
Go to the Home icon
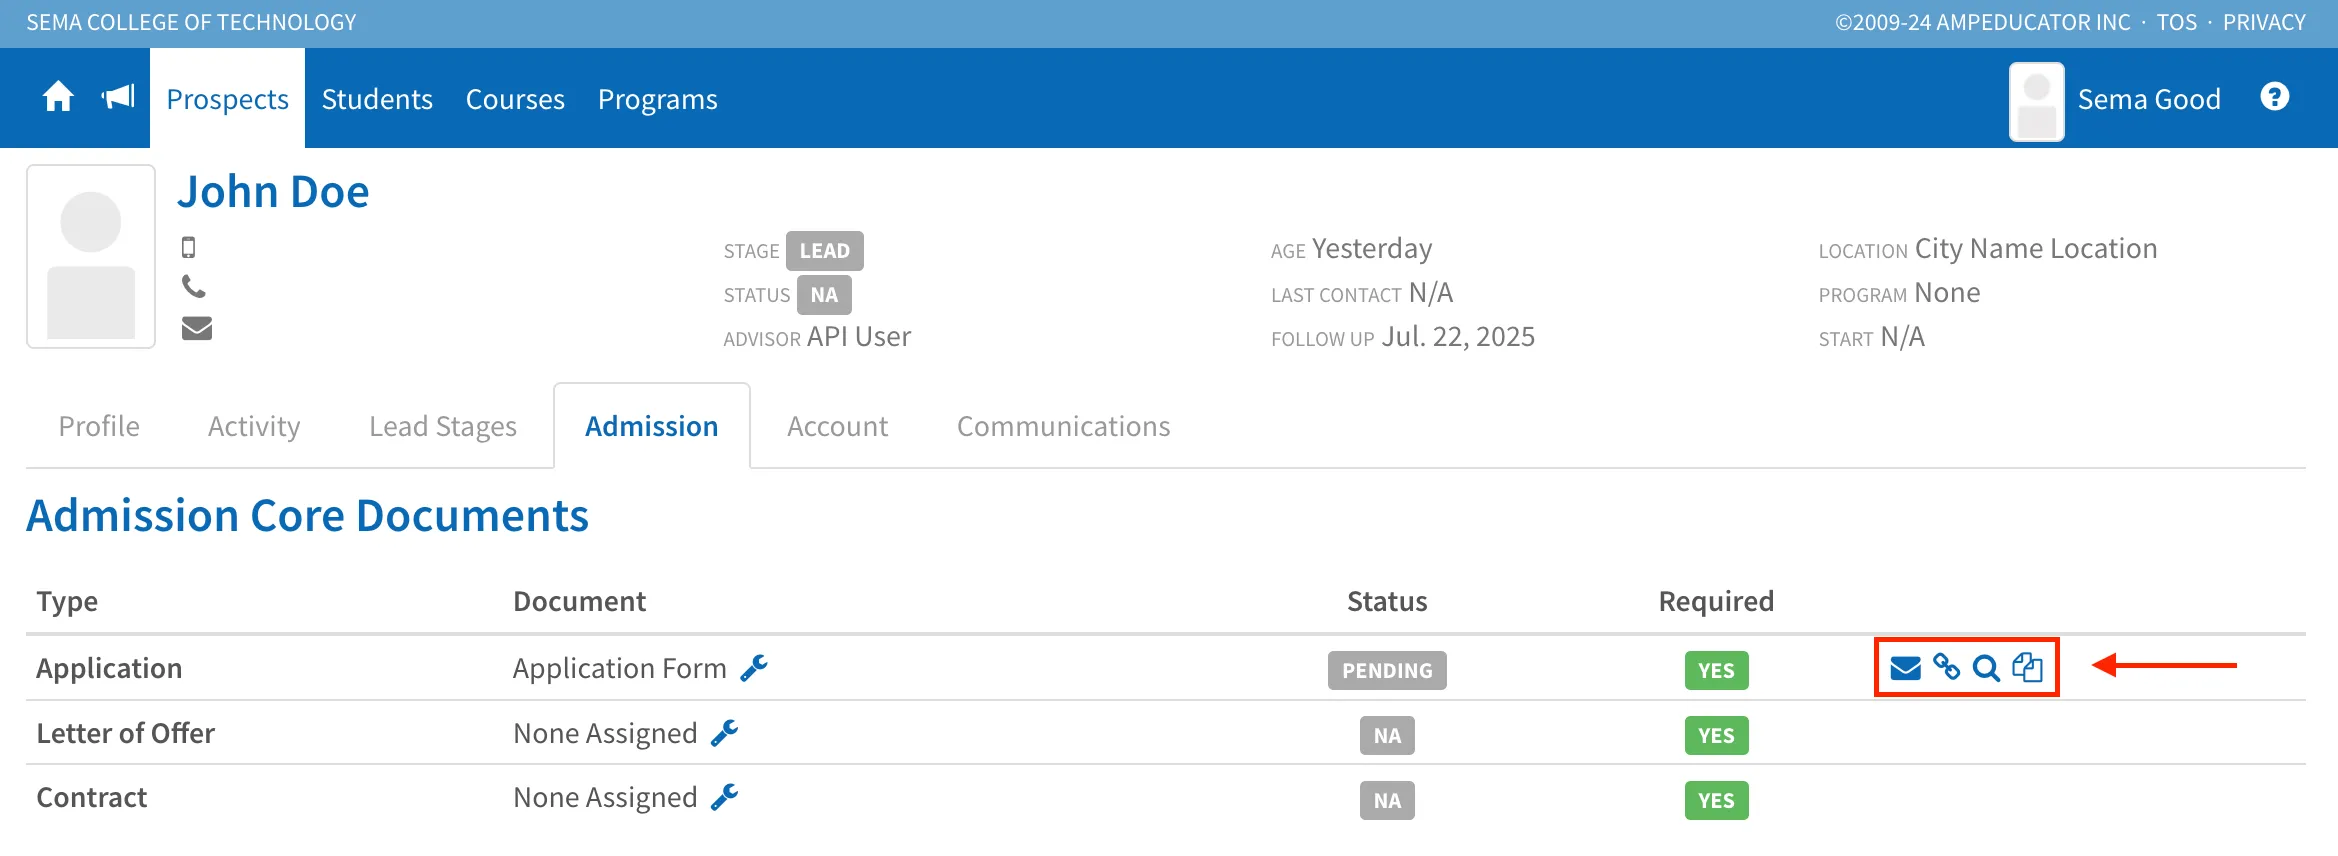tap(58, 97)
